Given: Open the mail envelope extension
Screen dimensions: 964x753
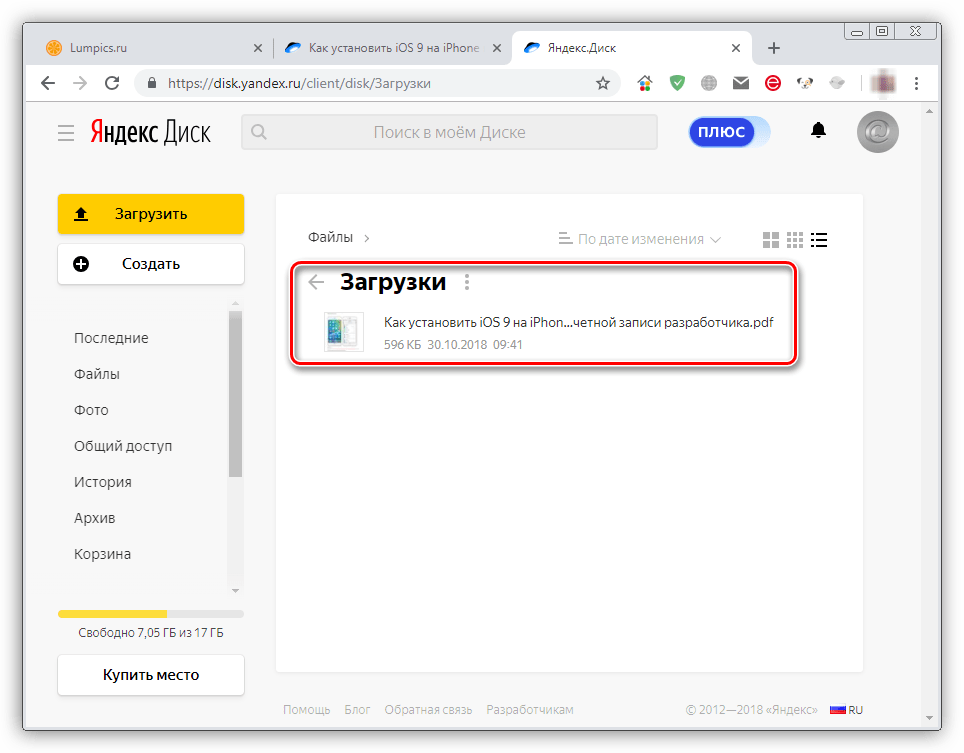Looking at the screenshot, I should click(x=741, y=83).
